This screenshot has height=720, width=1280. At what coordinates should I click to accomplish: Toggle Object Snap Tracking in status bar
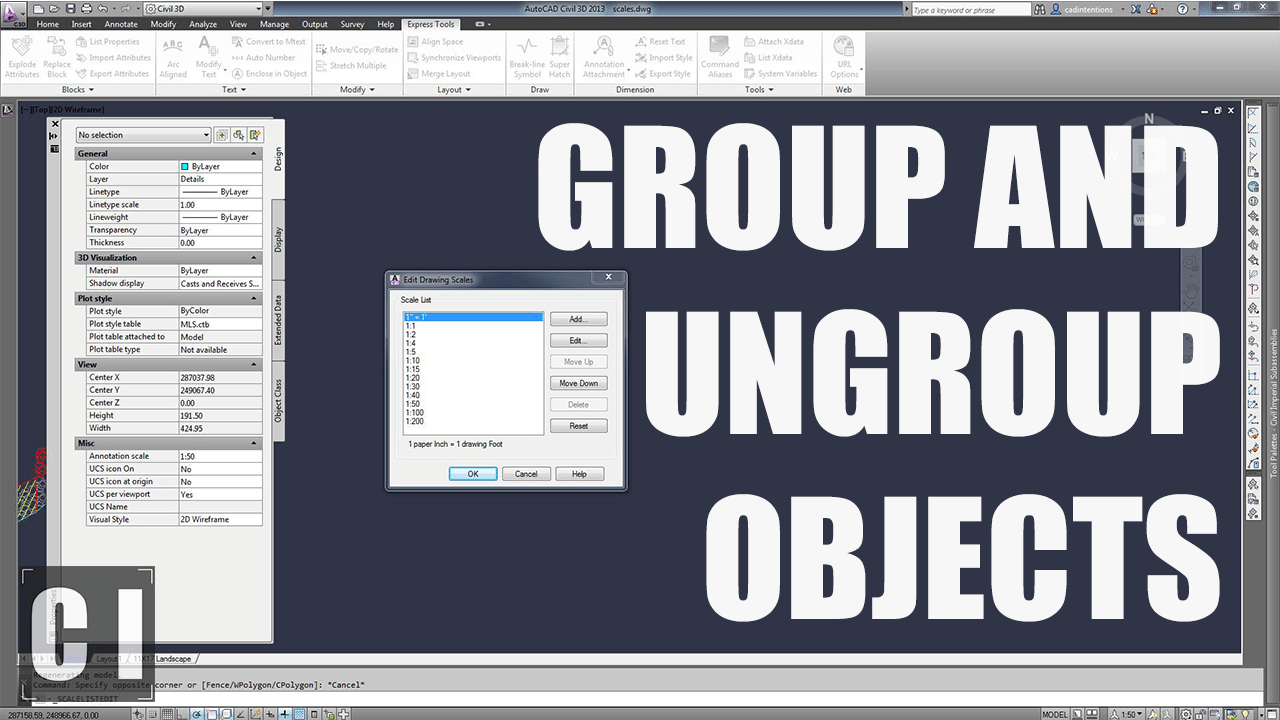(x=241, y=714)
